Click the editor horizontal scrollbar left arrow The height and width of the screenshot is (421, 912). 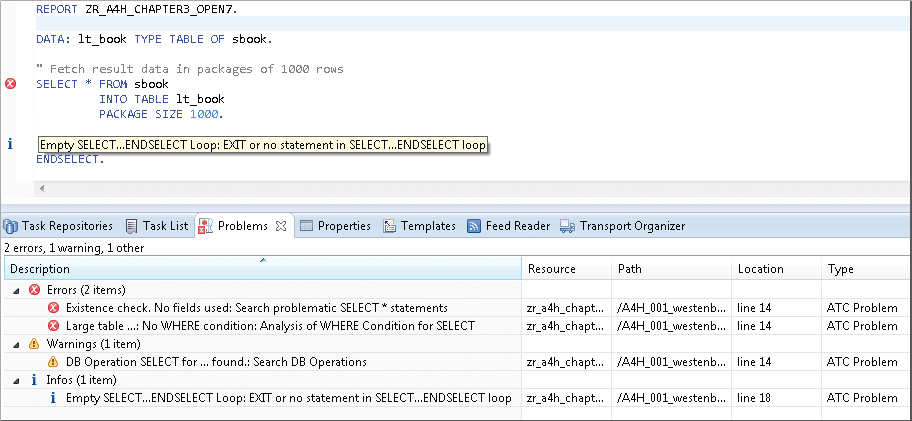41,188
